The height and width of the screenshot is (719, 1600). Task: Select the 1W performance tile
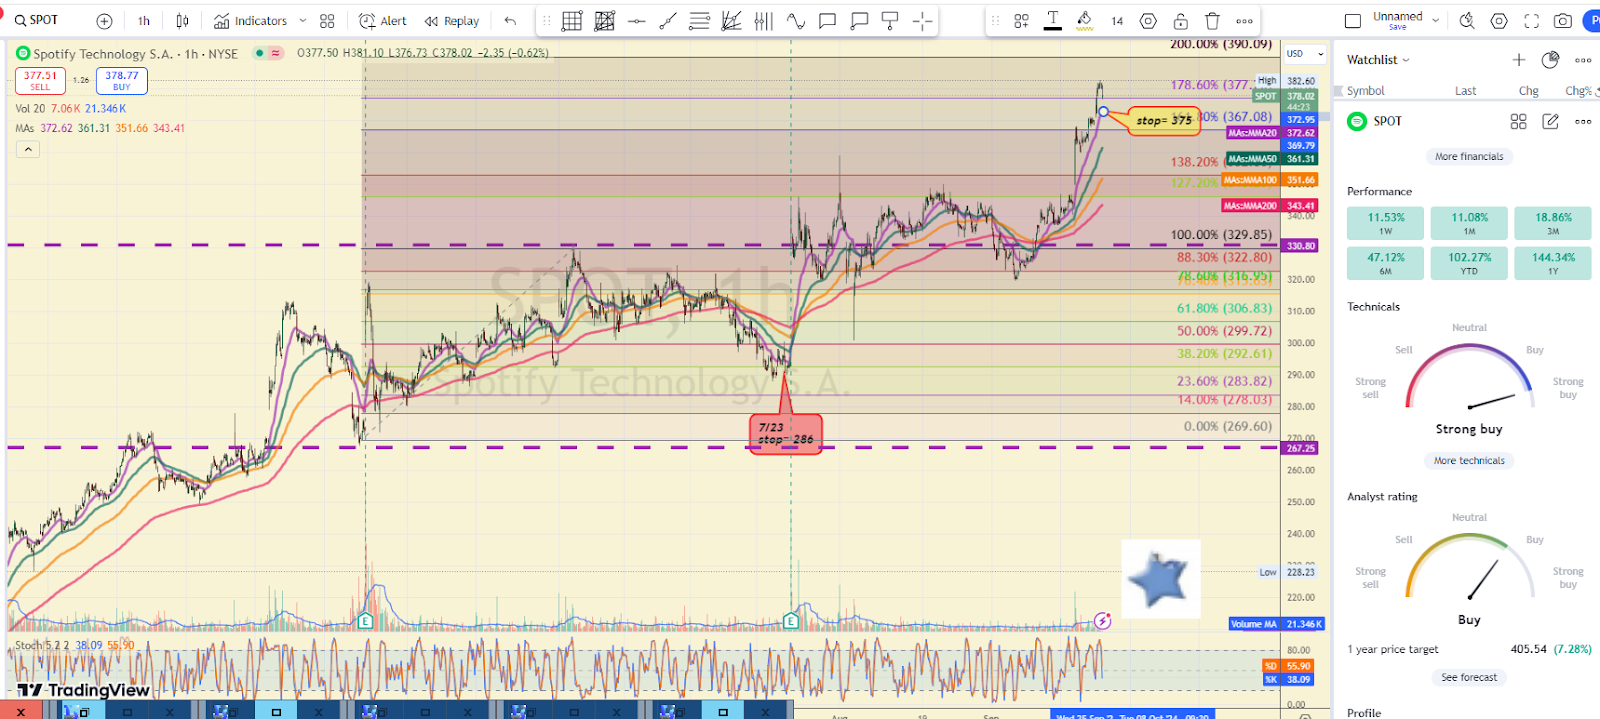1386,223
